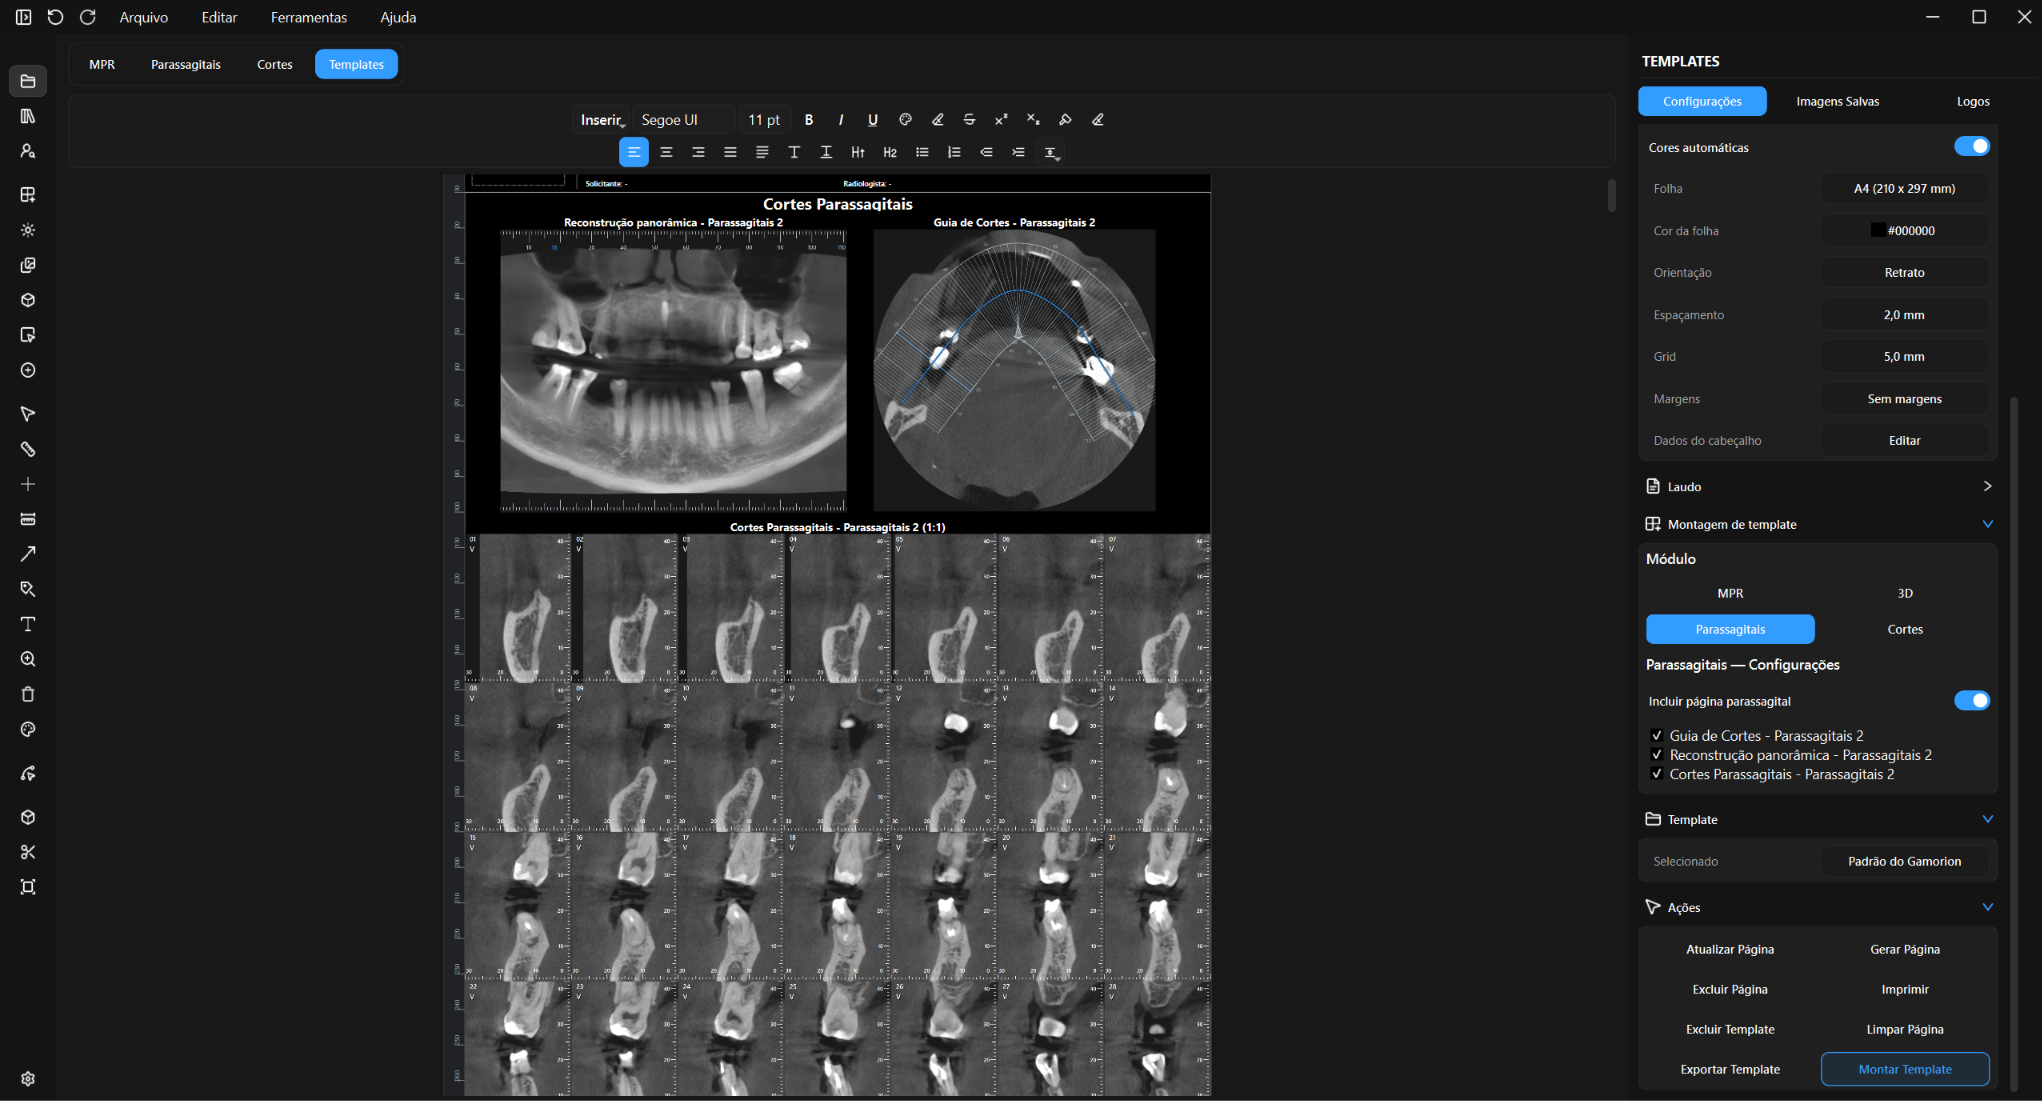Toggle Incluir página parassagital switch
Screen dimensions: 2042x1101
coord(1971,701)
